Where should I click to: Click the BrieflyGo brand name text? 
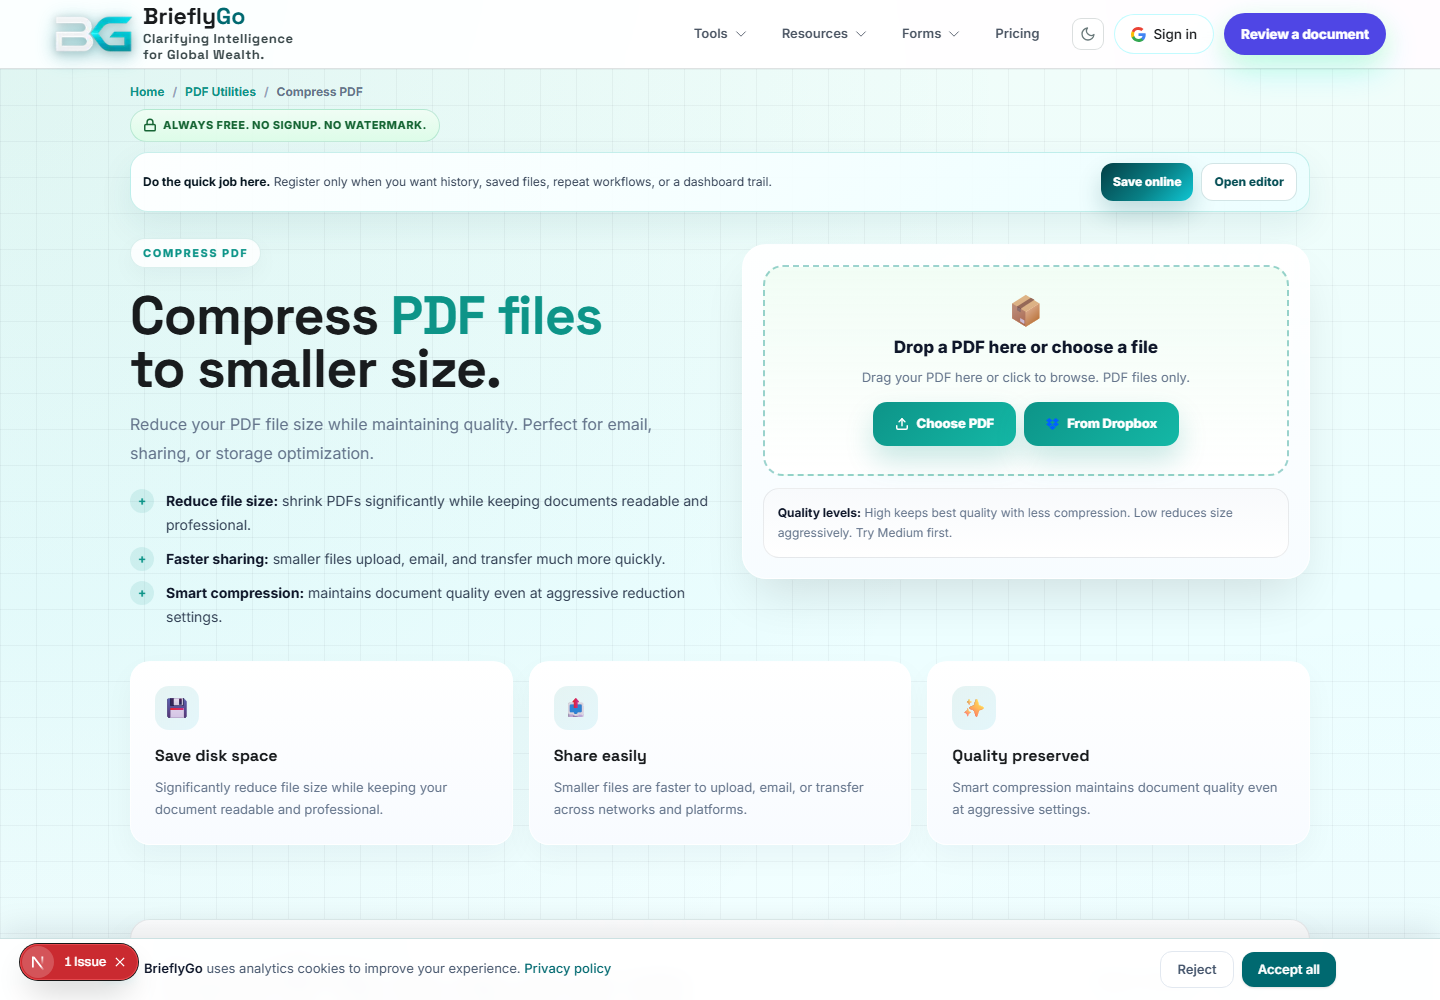[194, 17]
